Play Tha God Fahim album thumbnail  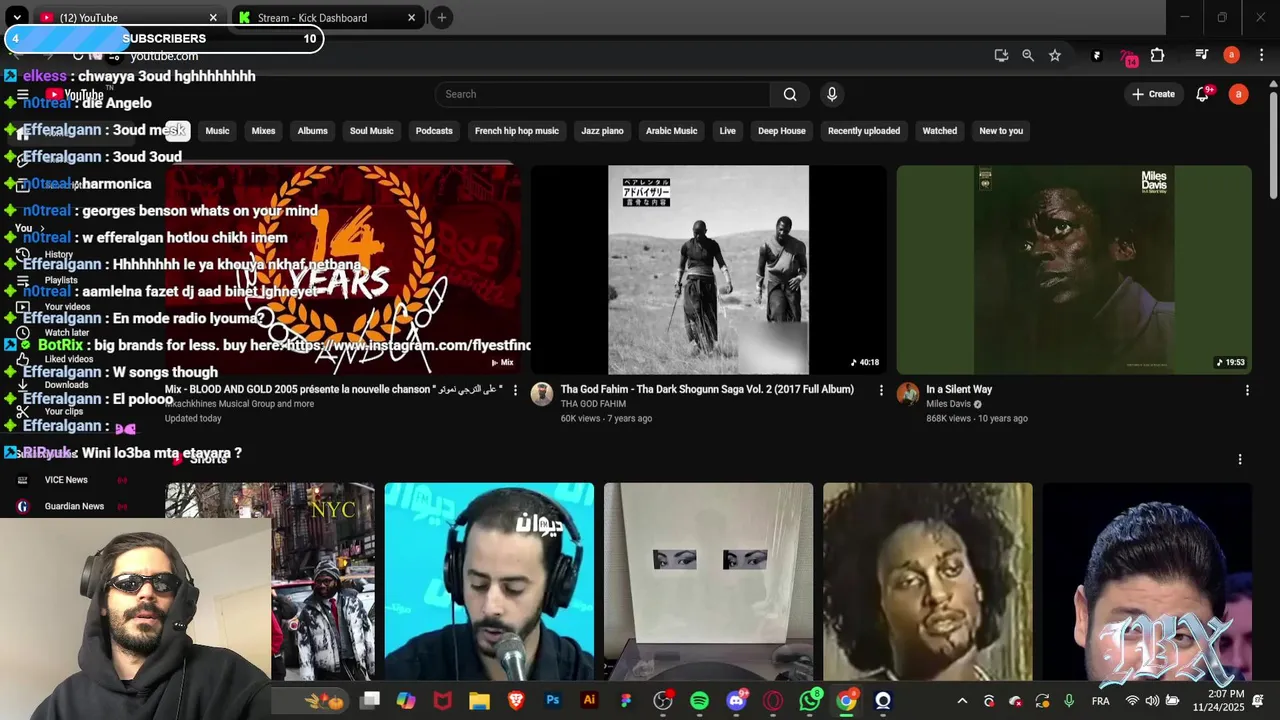pos(708,270)
